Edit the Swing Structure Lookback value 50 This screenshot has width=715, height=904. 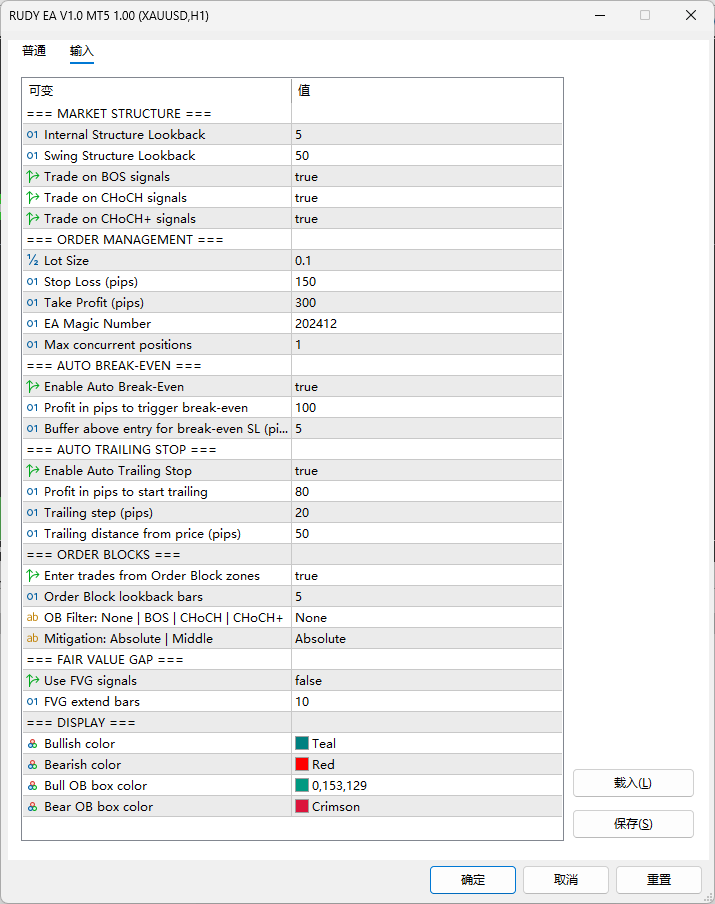(x=427, y=156)
